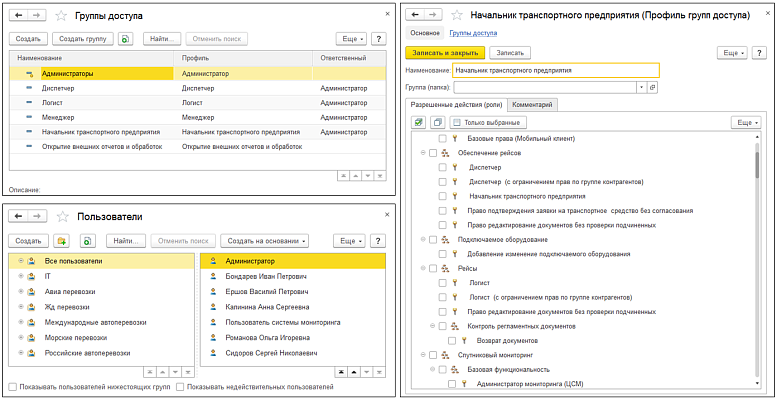Click the uncheck all roles icon
The height and width of the screenshot is (400, 777).
tap(437, 122)
